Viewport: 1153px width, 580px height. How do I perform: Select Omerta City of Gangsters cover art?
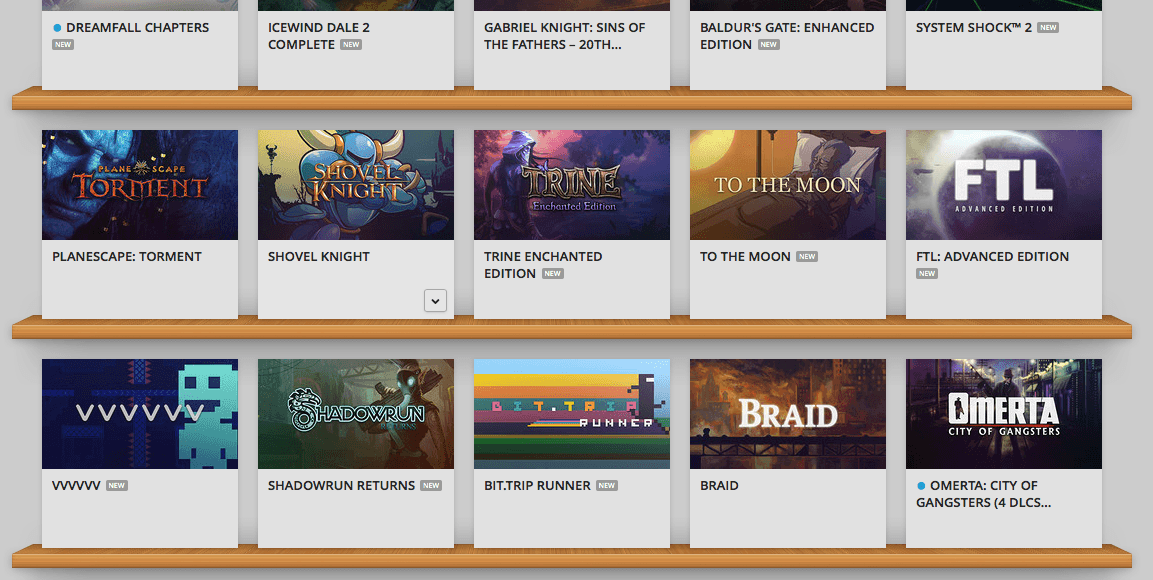coord(1004,414)
